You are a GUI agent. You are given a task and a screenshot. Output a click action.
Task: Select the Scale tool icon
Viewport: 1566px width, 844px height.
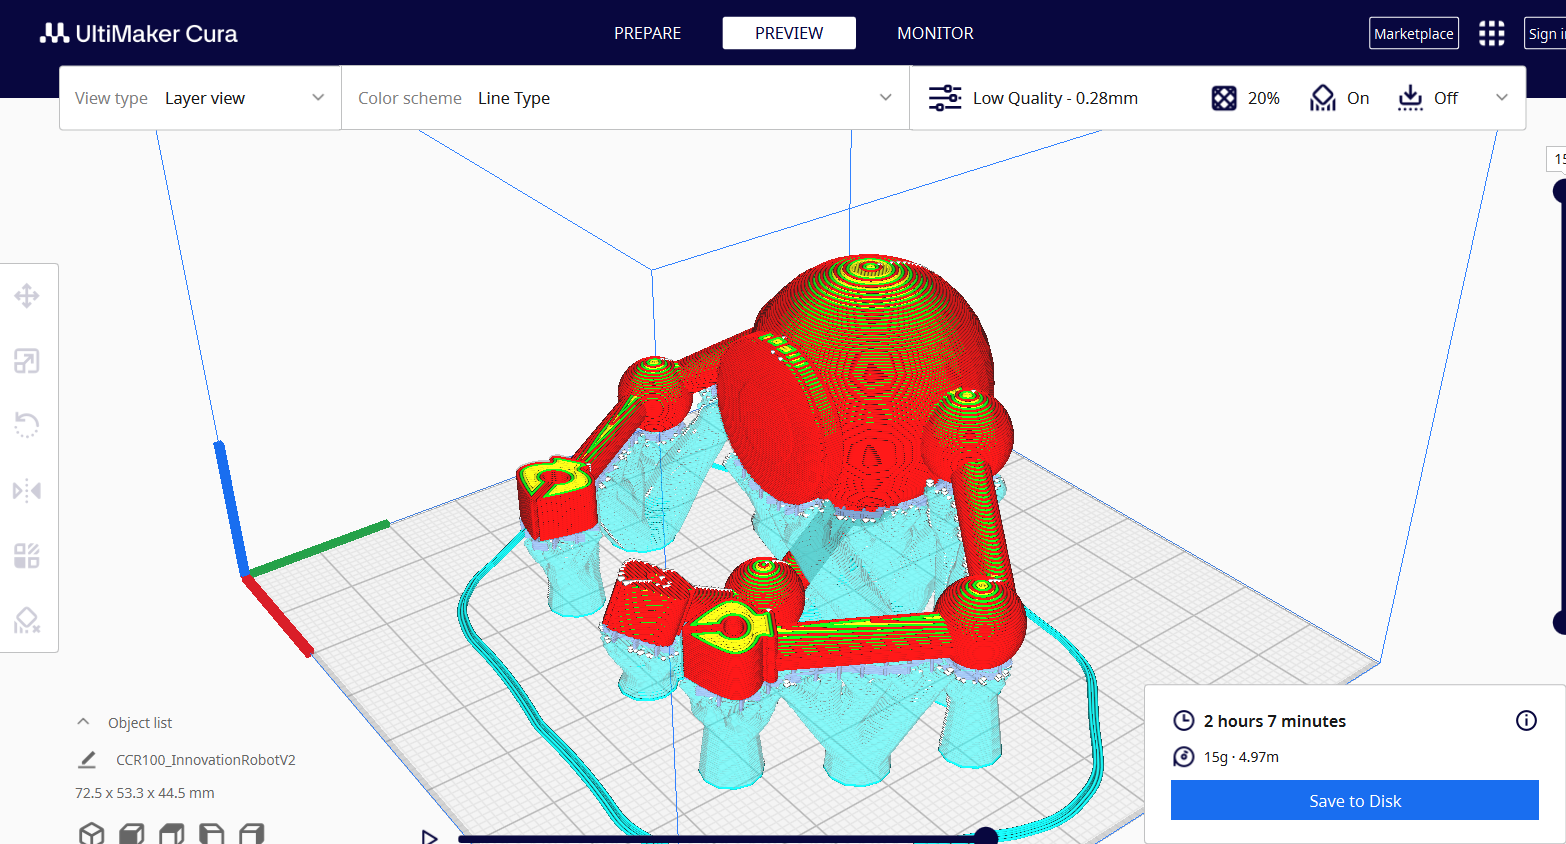click(x=27, y=361)
